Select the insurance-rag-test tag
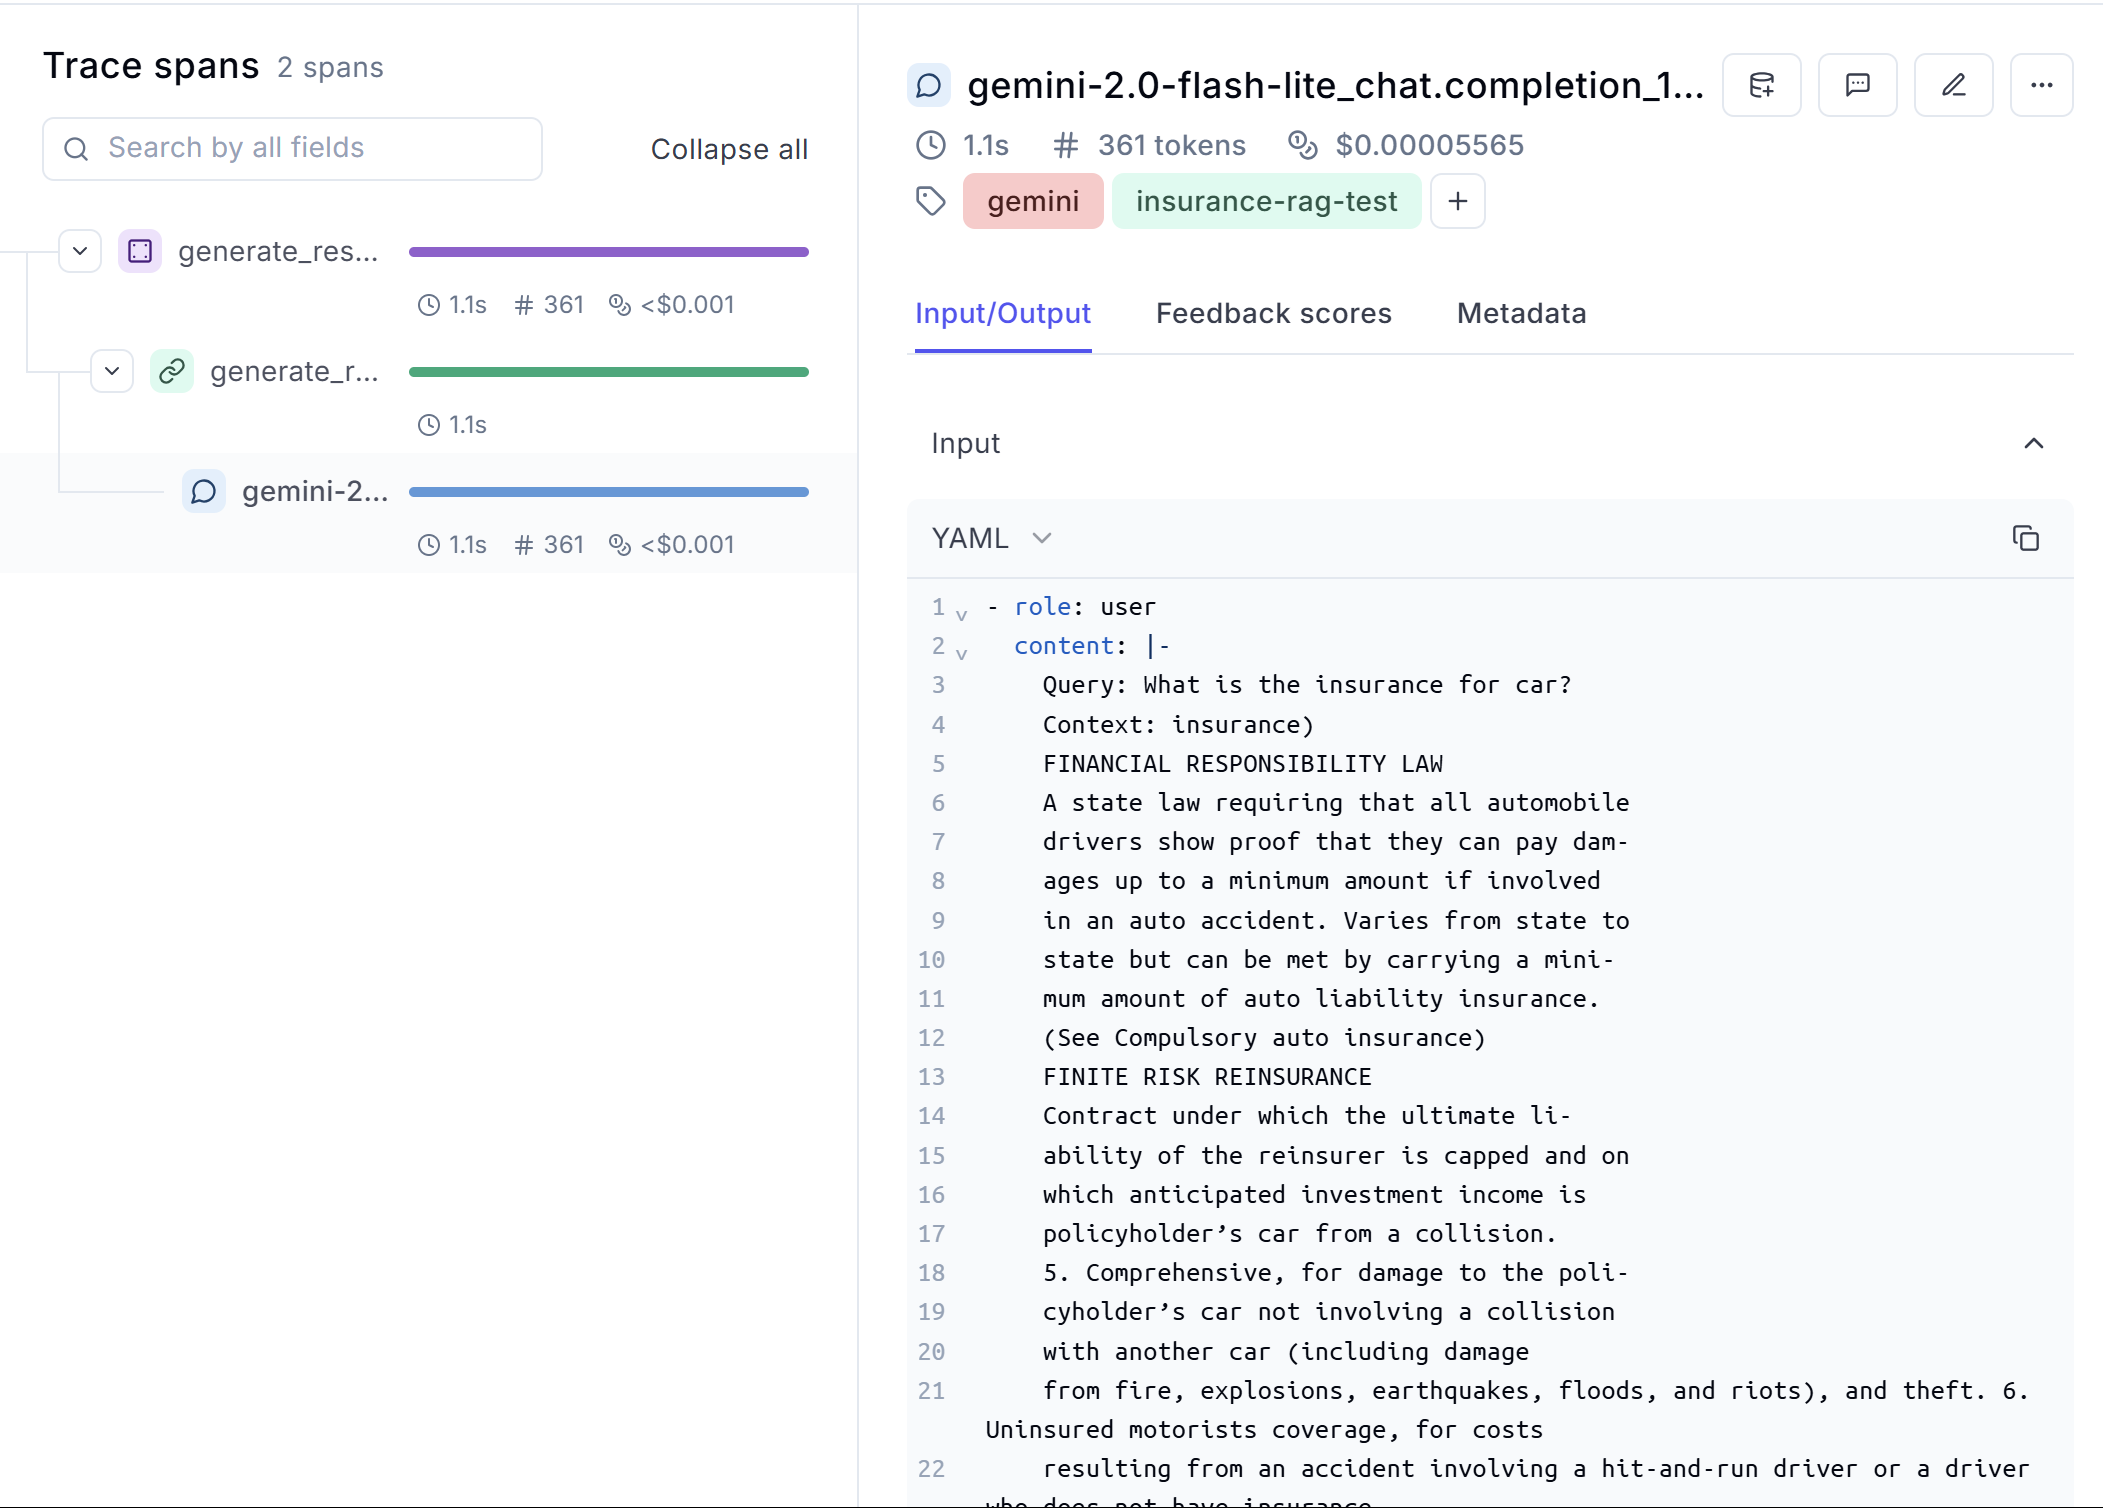The width and height of the screenshot is (2103, 1508). pos(1266,201)
